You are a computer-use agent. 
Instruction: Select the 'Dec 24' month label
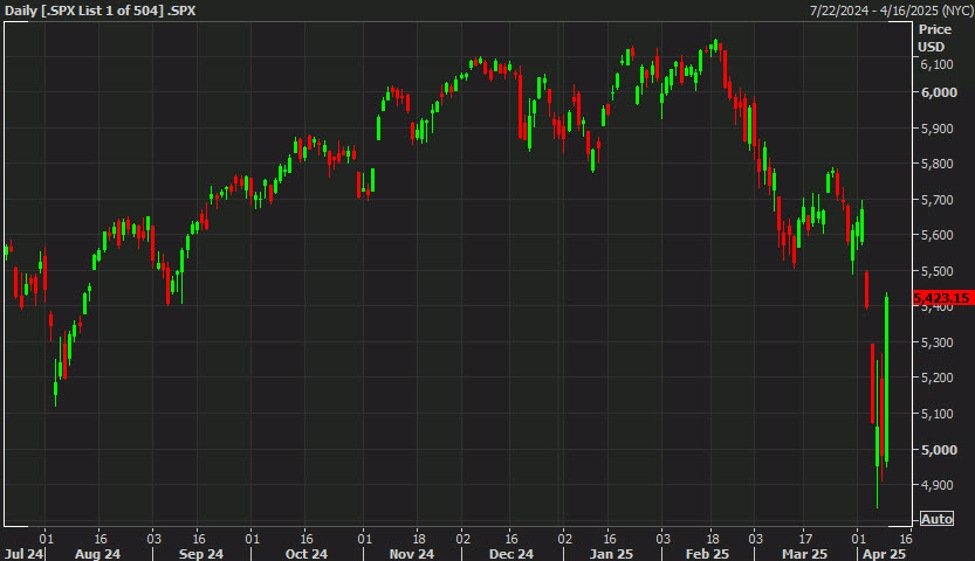[x=512, y=553]
